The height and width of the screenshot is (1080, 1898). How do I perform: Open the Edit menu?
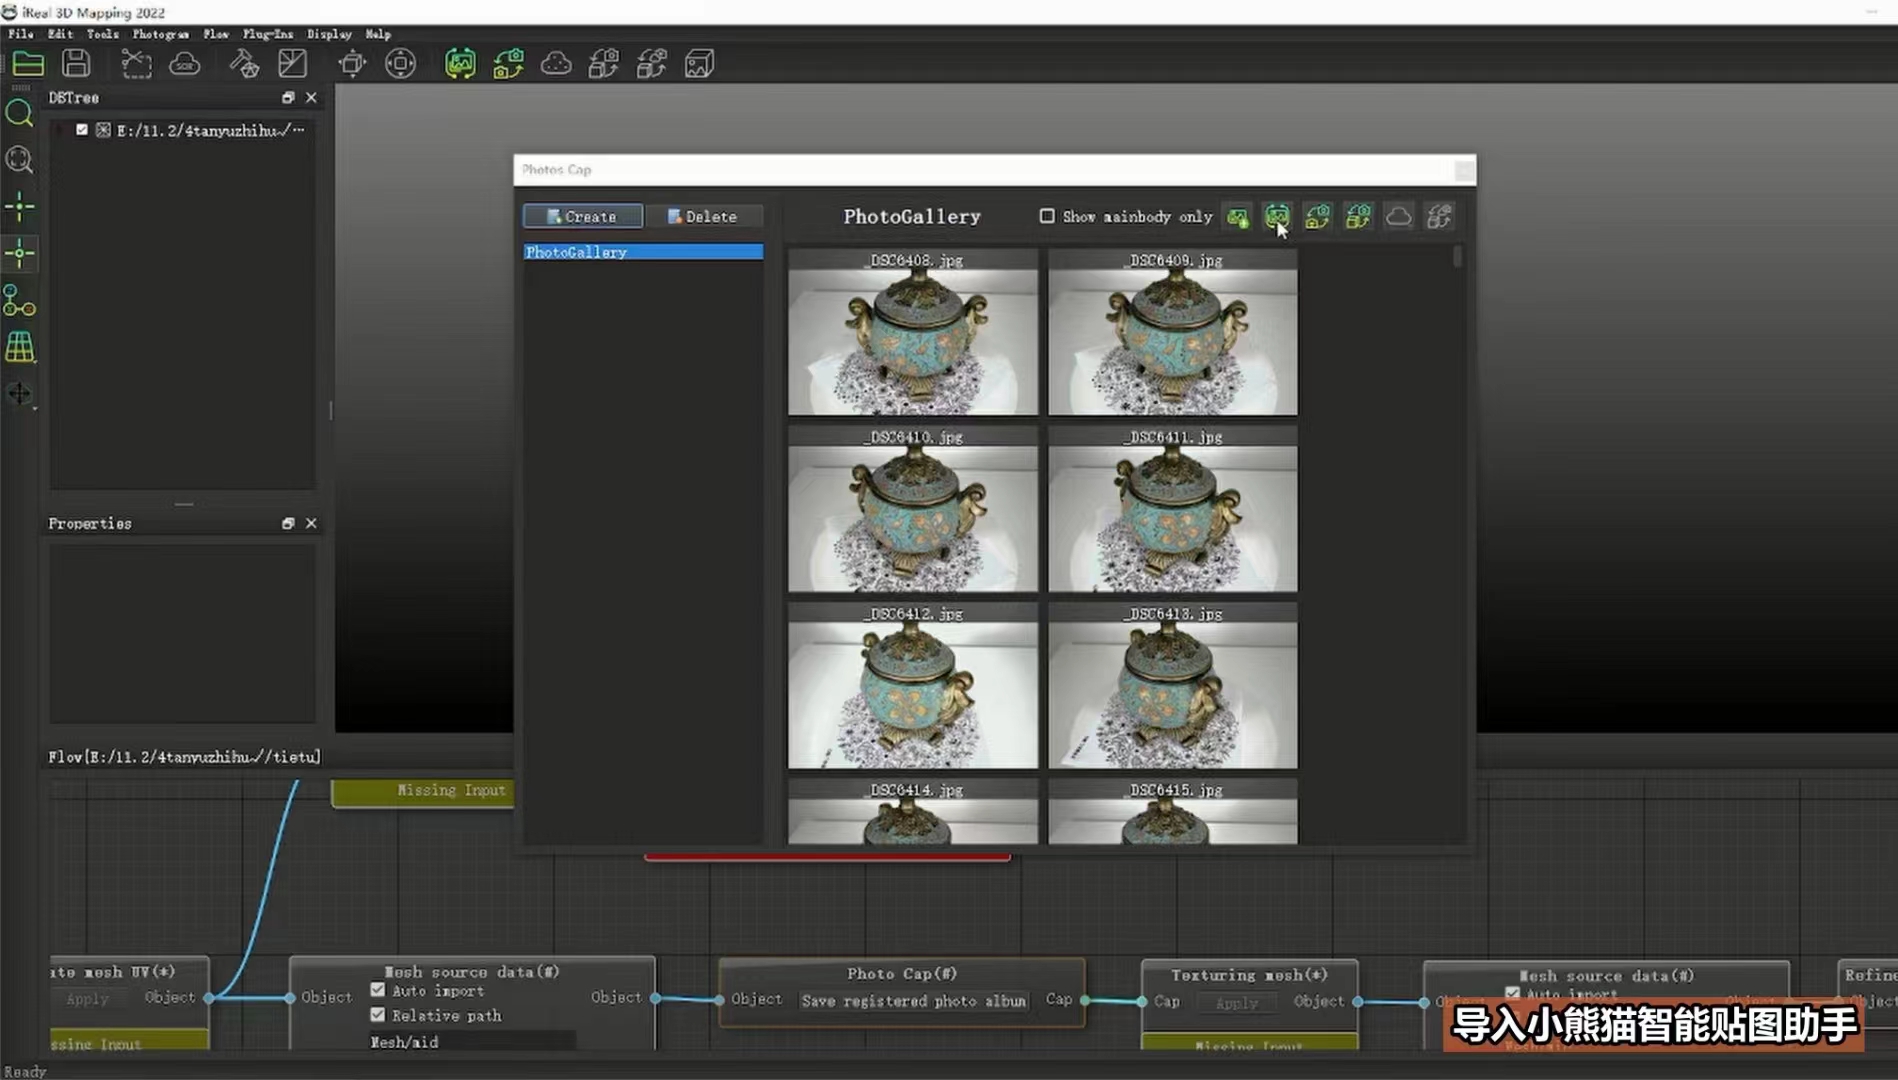pos(60,34)
